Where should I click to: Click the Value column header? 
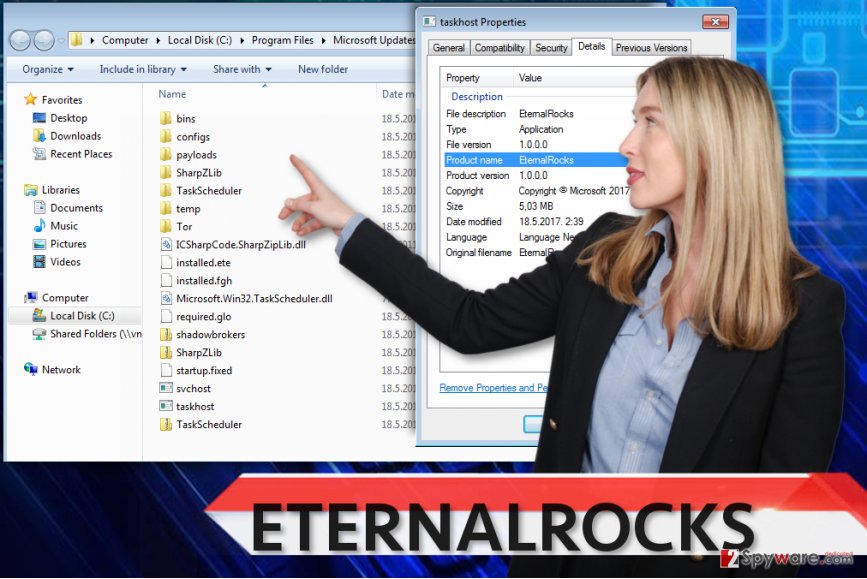(x=530, y=78)
